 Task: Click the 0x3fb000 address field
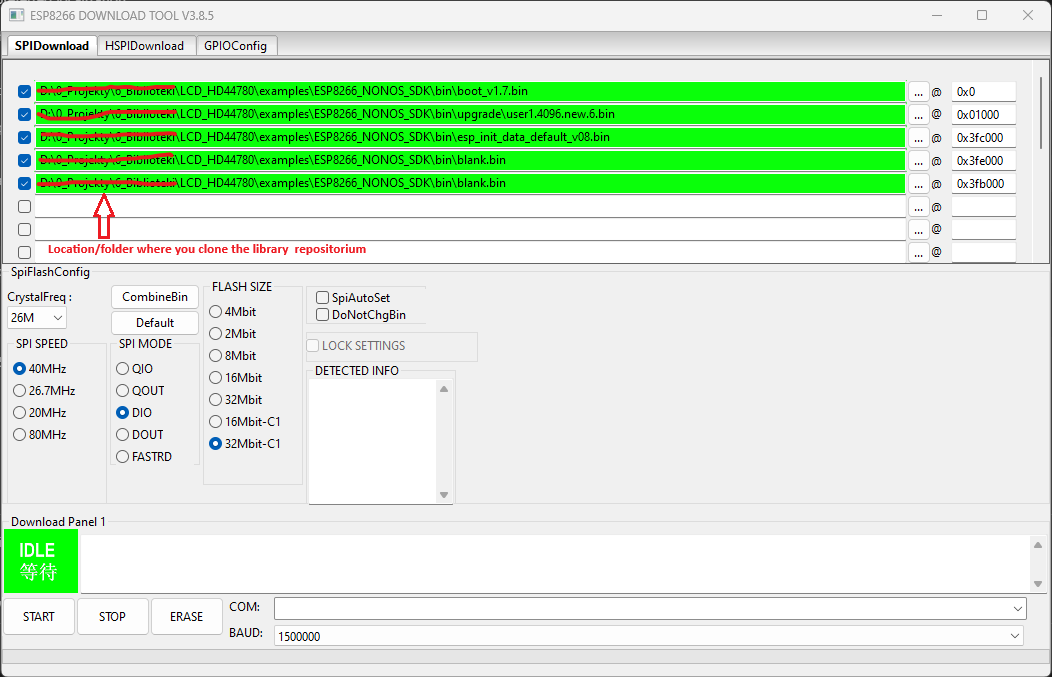pos(984,184)
